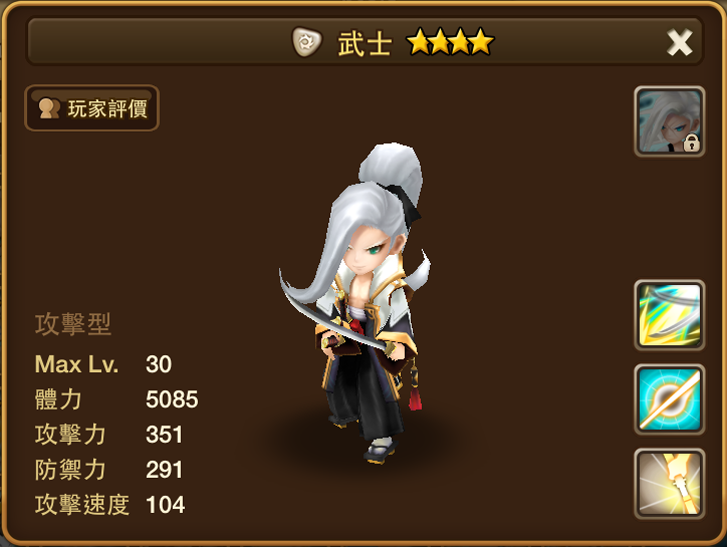The height and width of the screenshot is (547, 727).
Task: Click the player silhouette icon in 玩家評價
Action: click(49, 108)
